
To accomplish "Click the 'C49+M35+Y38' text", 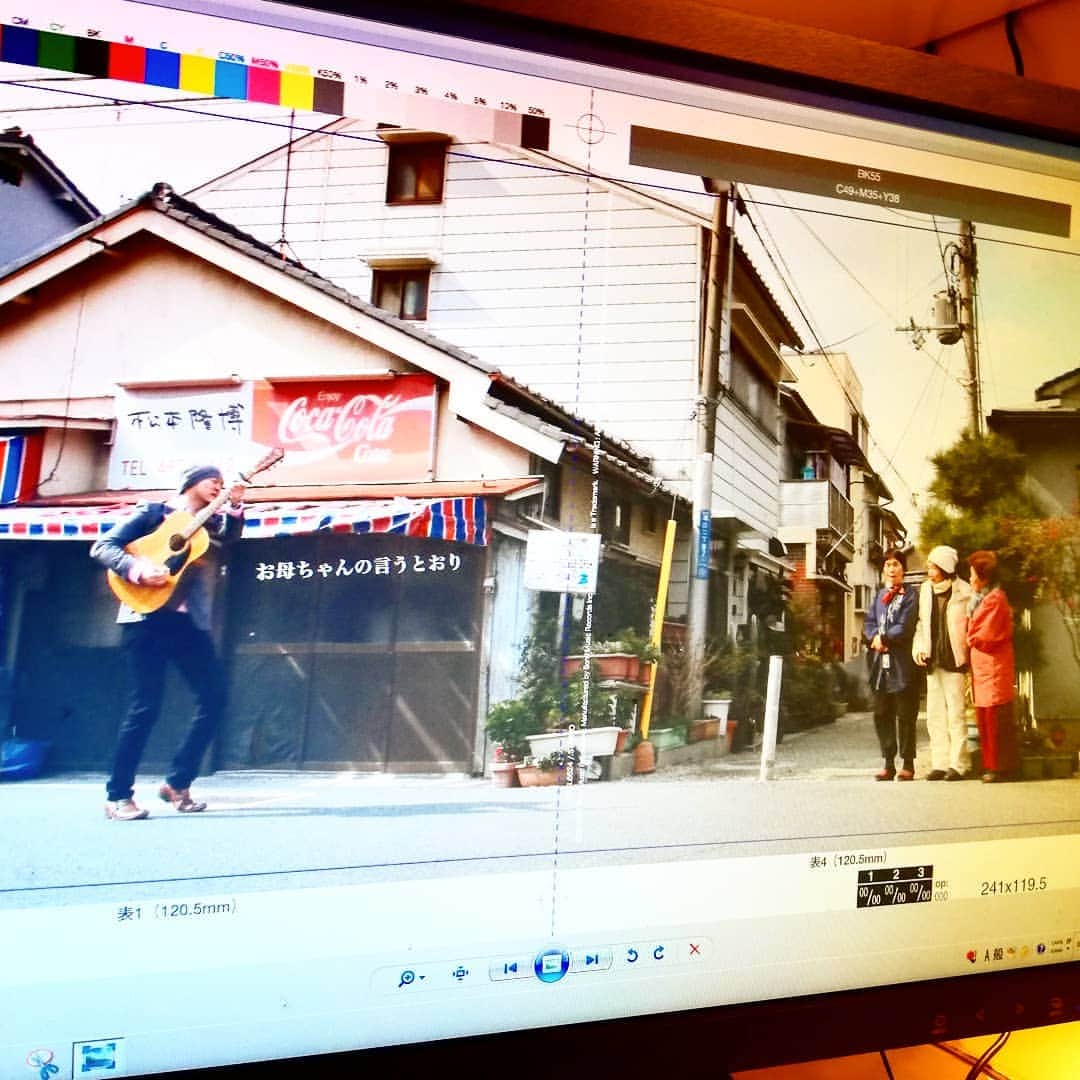I will coord(868,194).
